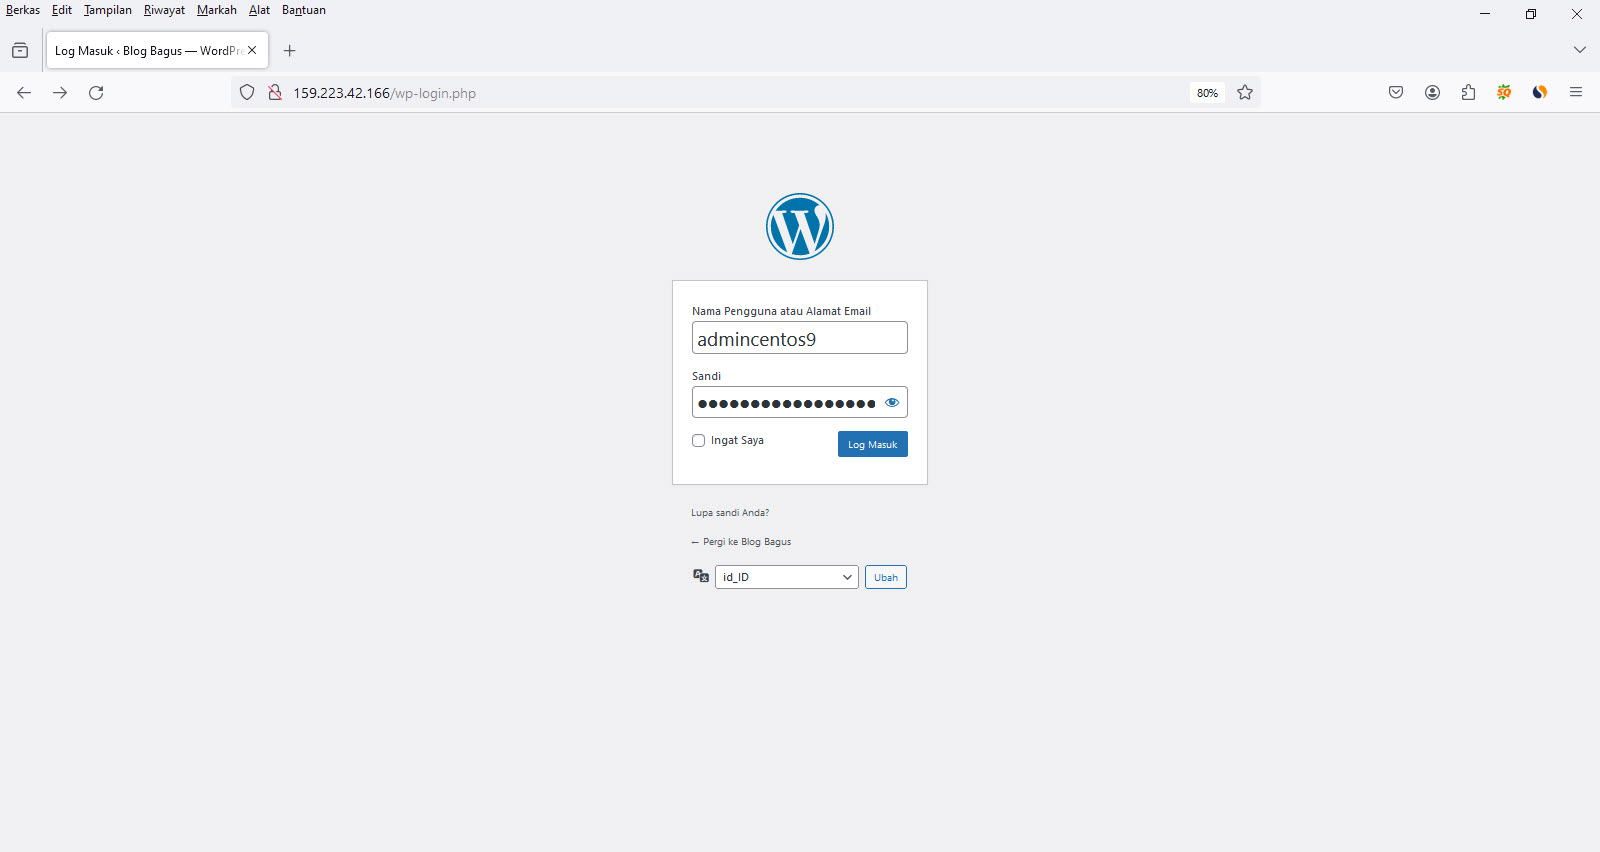The height and width of the screenshot is (852, 1600).
Task: Bookmark this page with the star icon
Action: point(1245,93)
